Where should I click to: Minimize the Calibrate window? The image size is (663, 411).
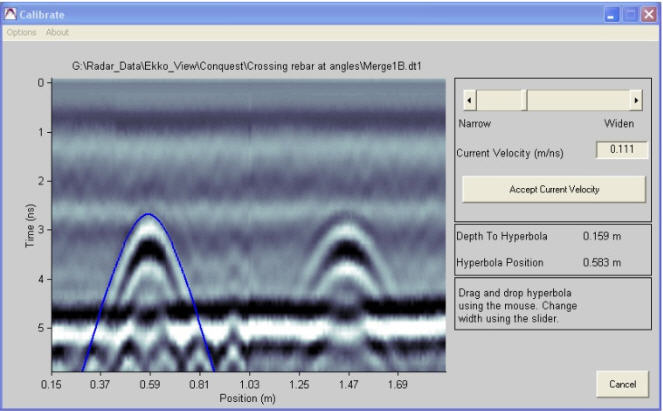pos(611,15)
